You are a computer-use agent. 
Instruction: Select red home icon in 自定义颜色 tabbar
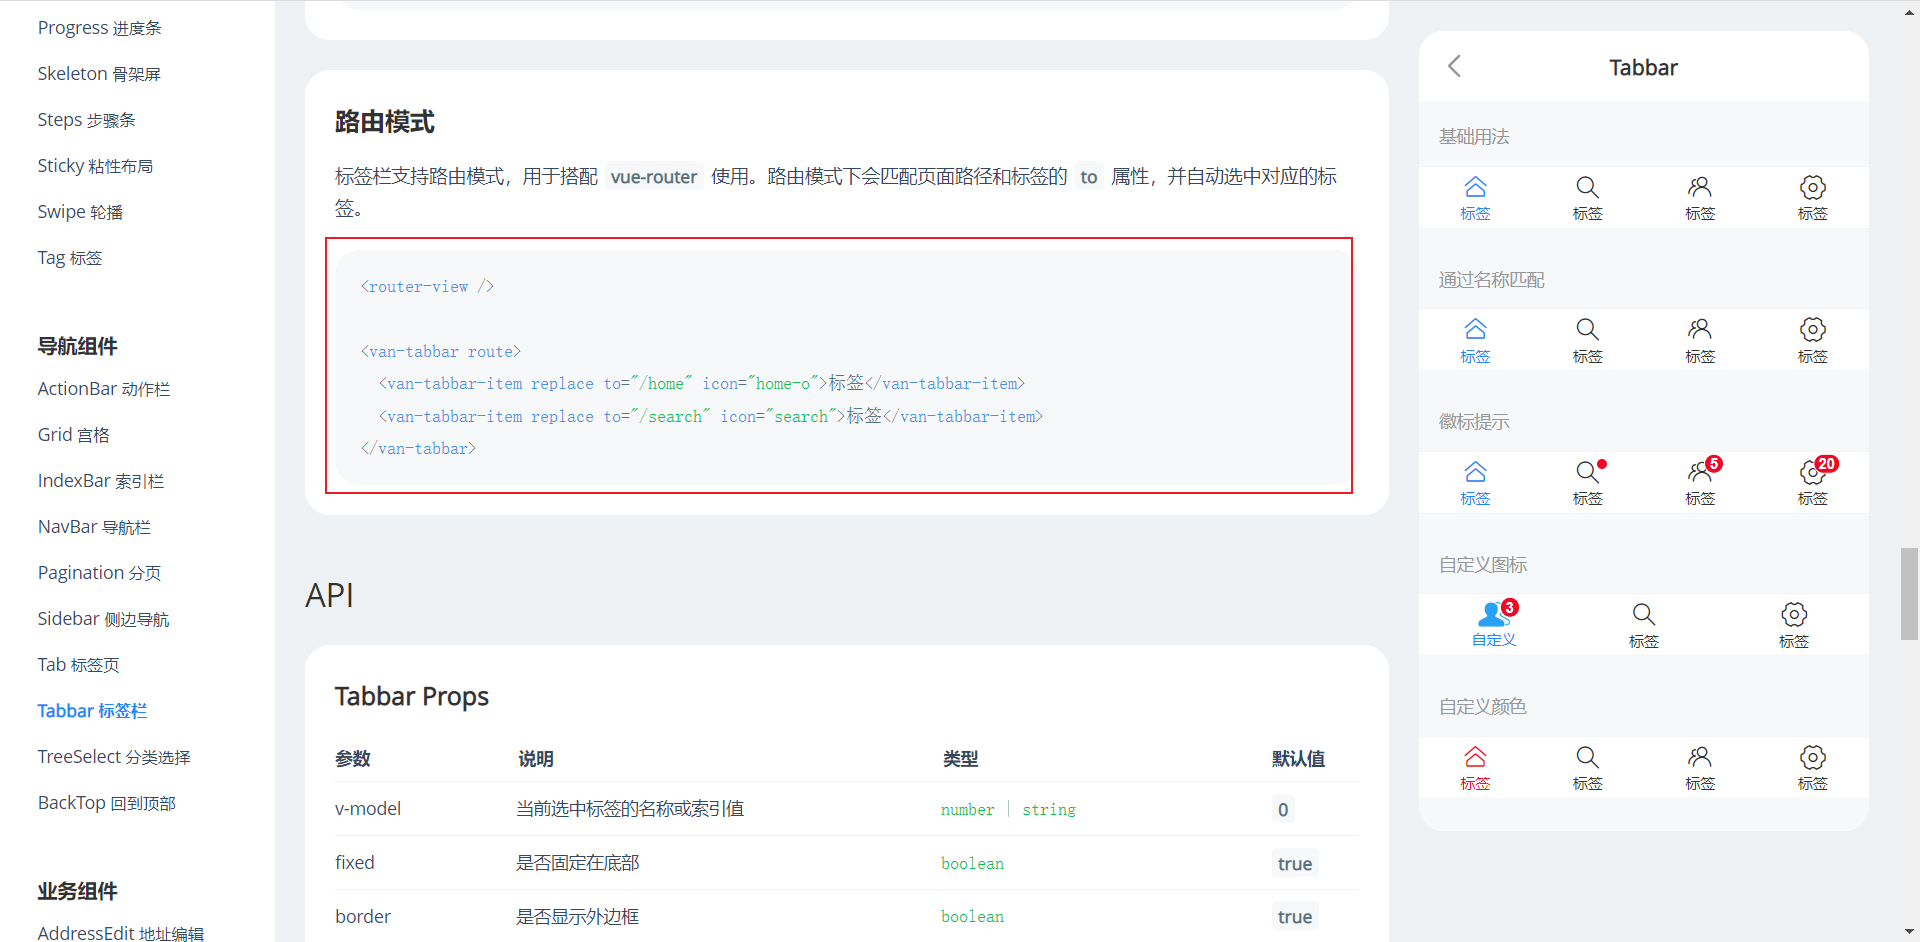[1475, 757]
